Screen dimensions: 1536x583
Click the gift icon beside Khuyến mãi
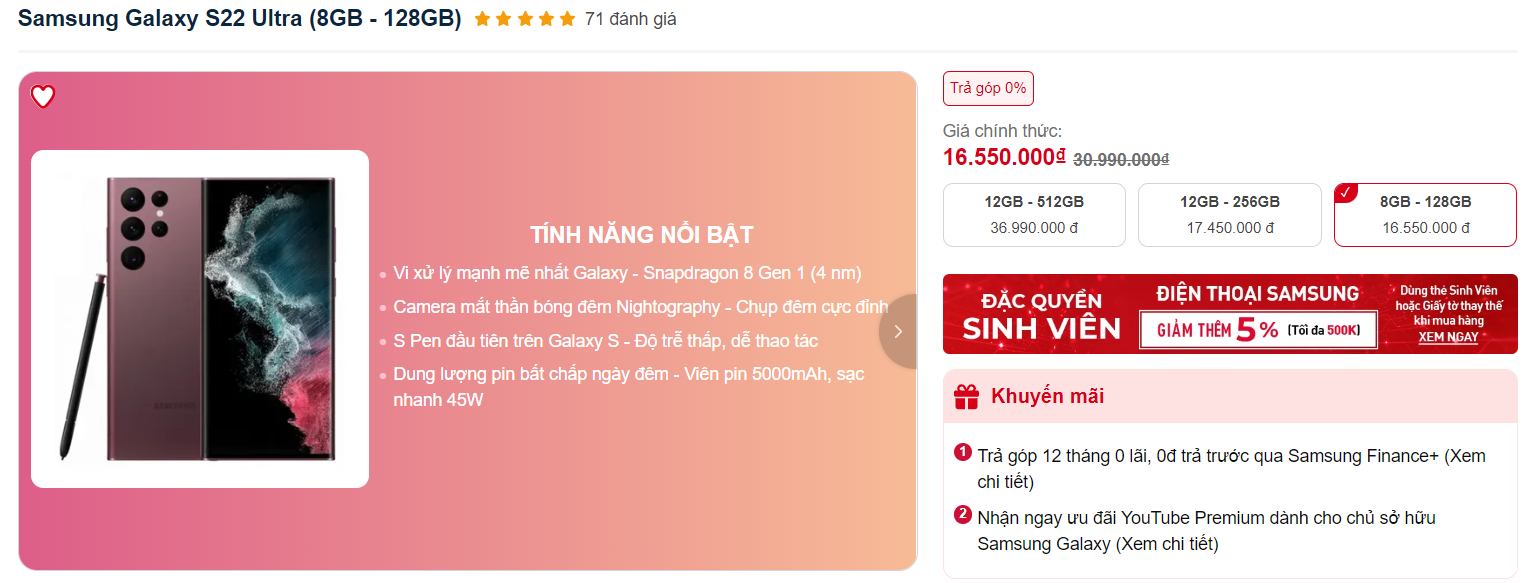(966, 397)
